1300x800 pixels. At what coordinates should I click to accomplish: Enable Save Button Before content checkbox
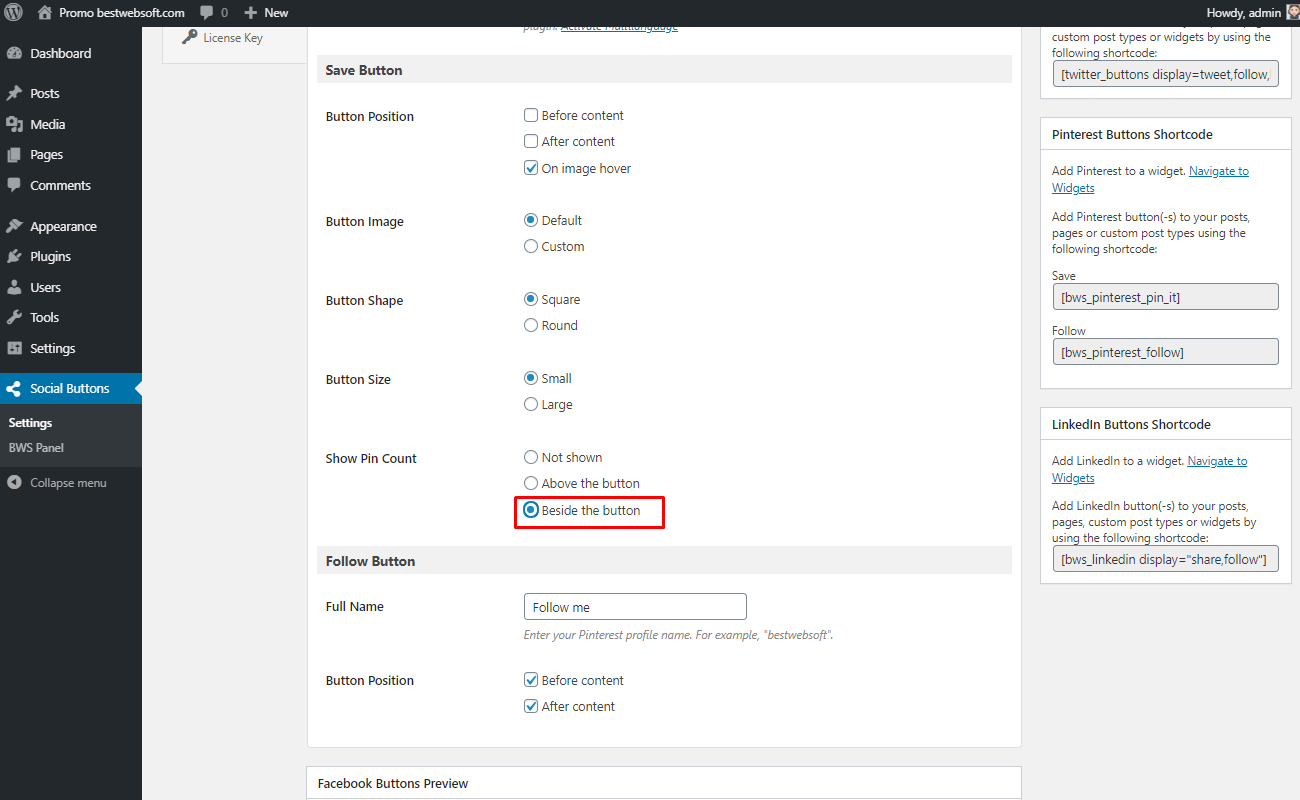click(x=531, y=115)
